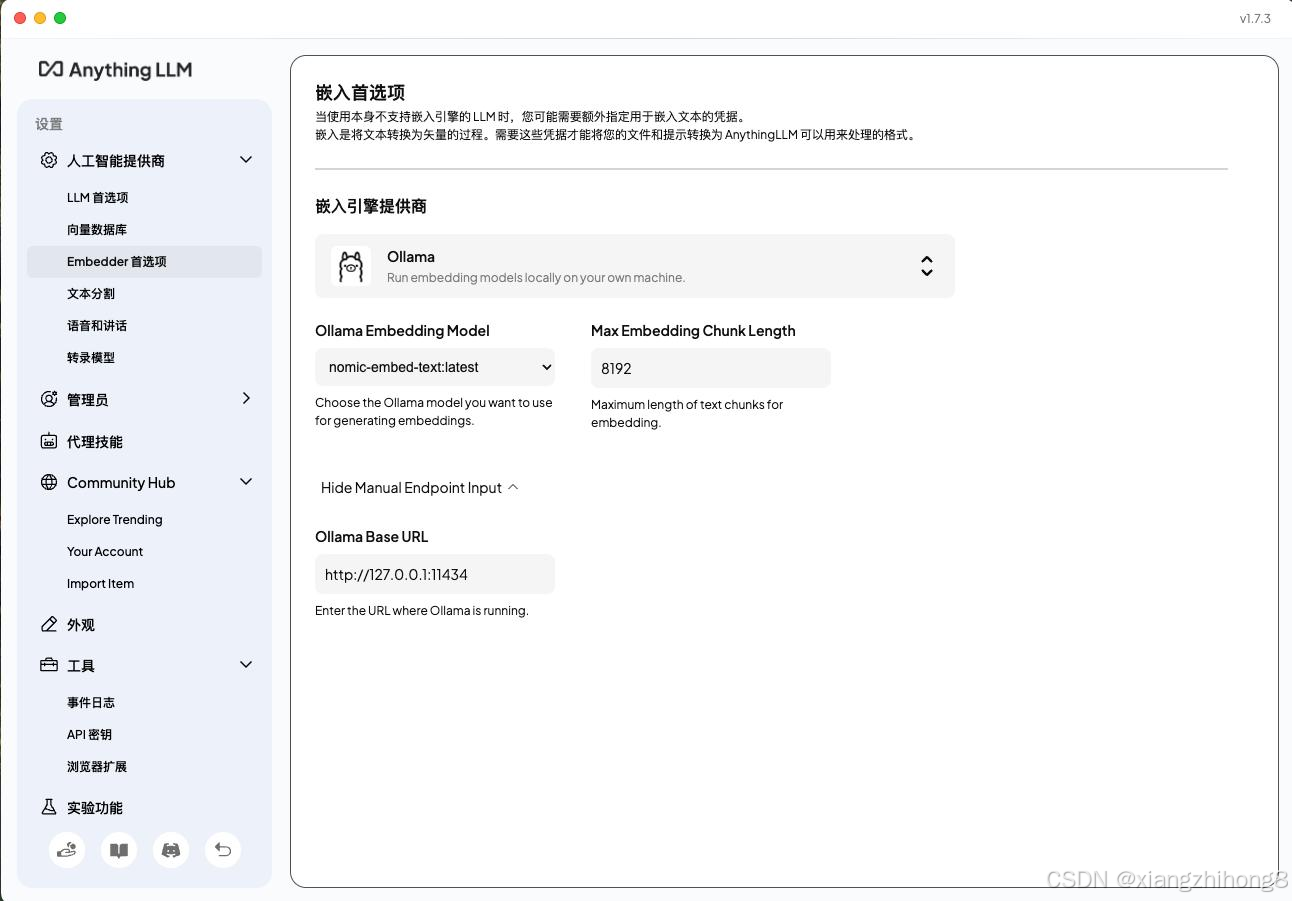Click the 实验功能 flask icon

pyautogui.click(x=48, y=807)
